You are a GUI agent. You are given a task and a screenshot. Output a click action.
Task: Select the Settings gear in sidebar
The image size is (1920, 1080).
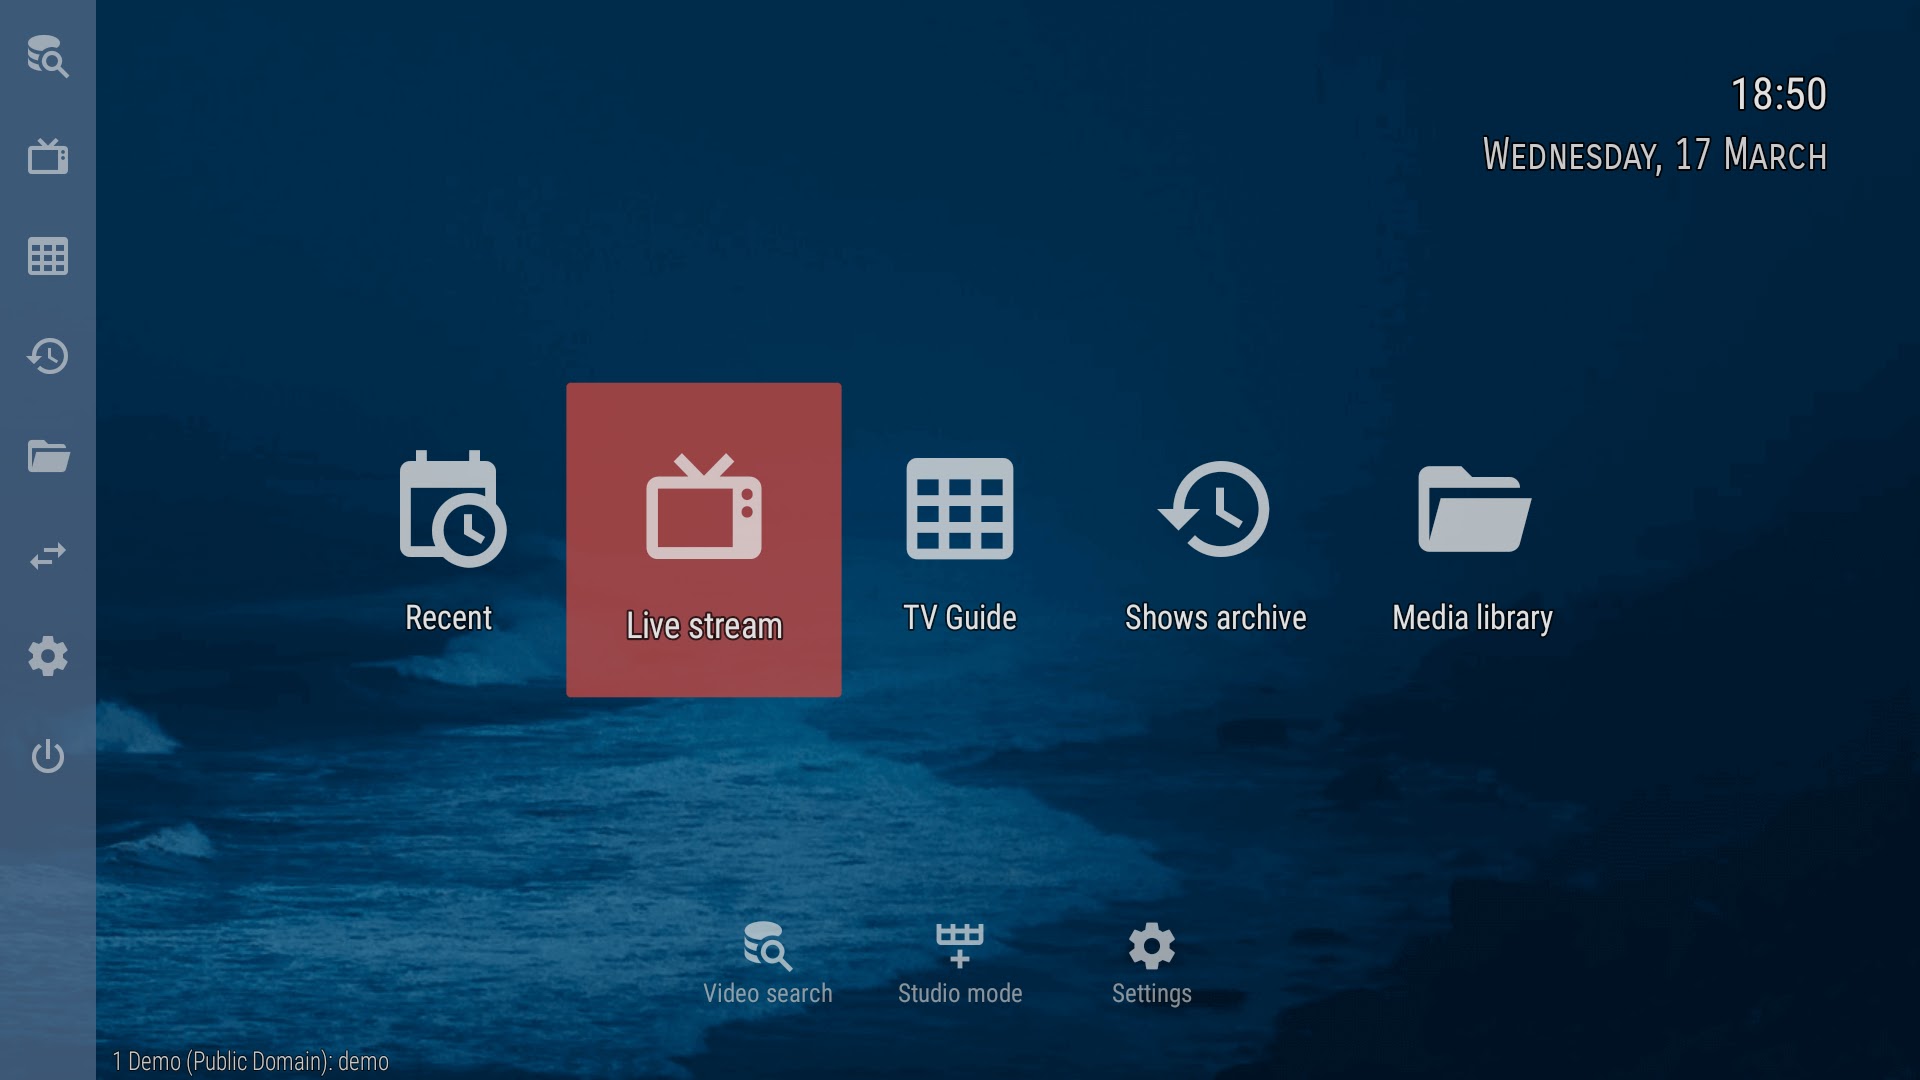pos(47,655)
